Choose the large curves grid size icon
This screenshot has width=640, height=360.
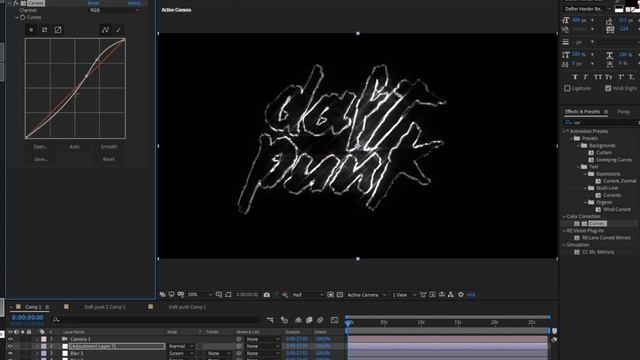(58, 30)
